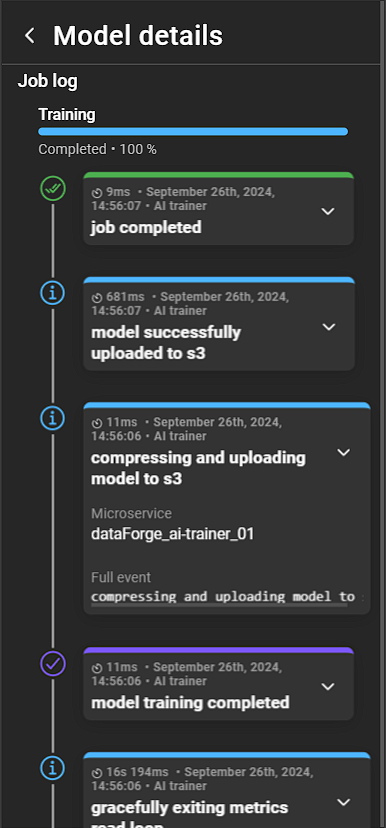
Task: Click the Training progress bar
Action: click(193, 131)
